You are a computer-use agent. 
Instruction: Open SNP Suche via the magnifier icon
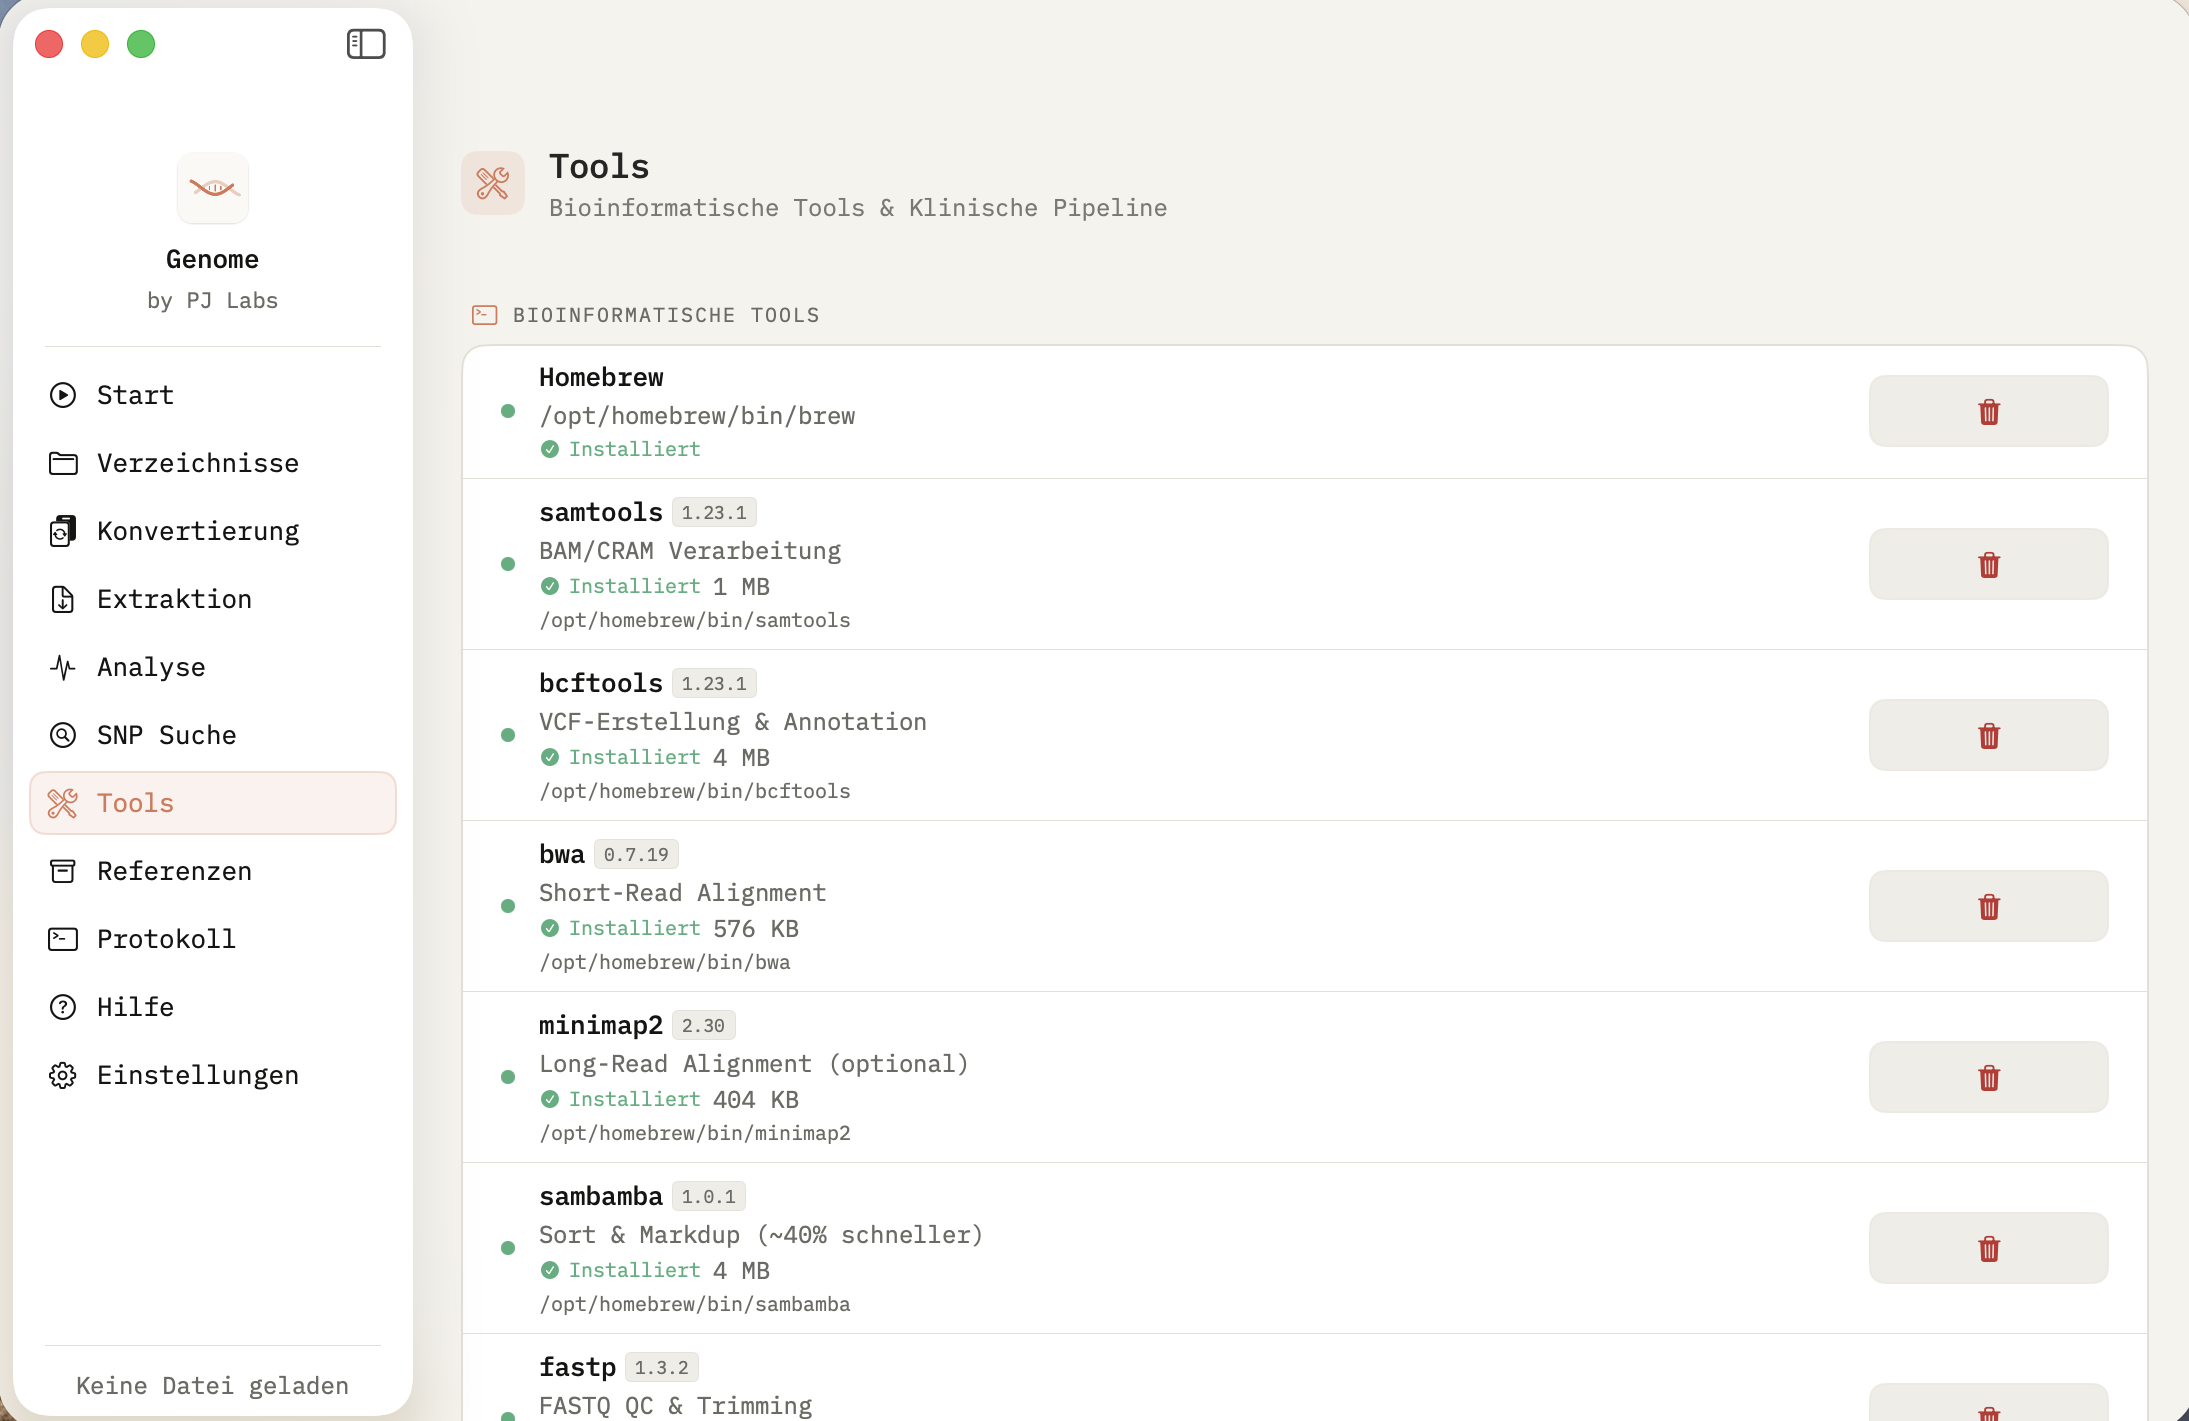(x=63, y=735)
